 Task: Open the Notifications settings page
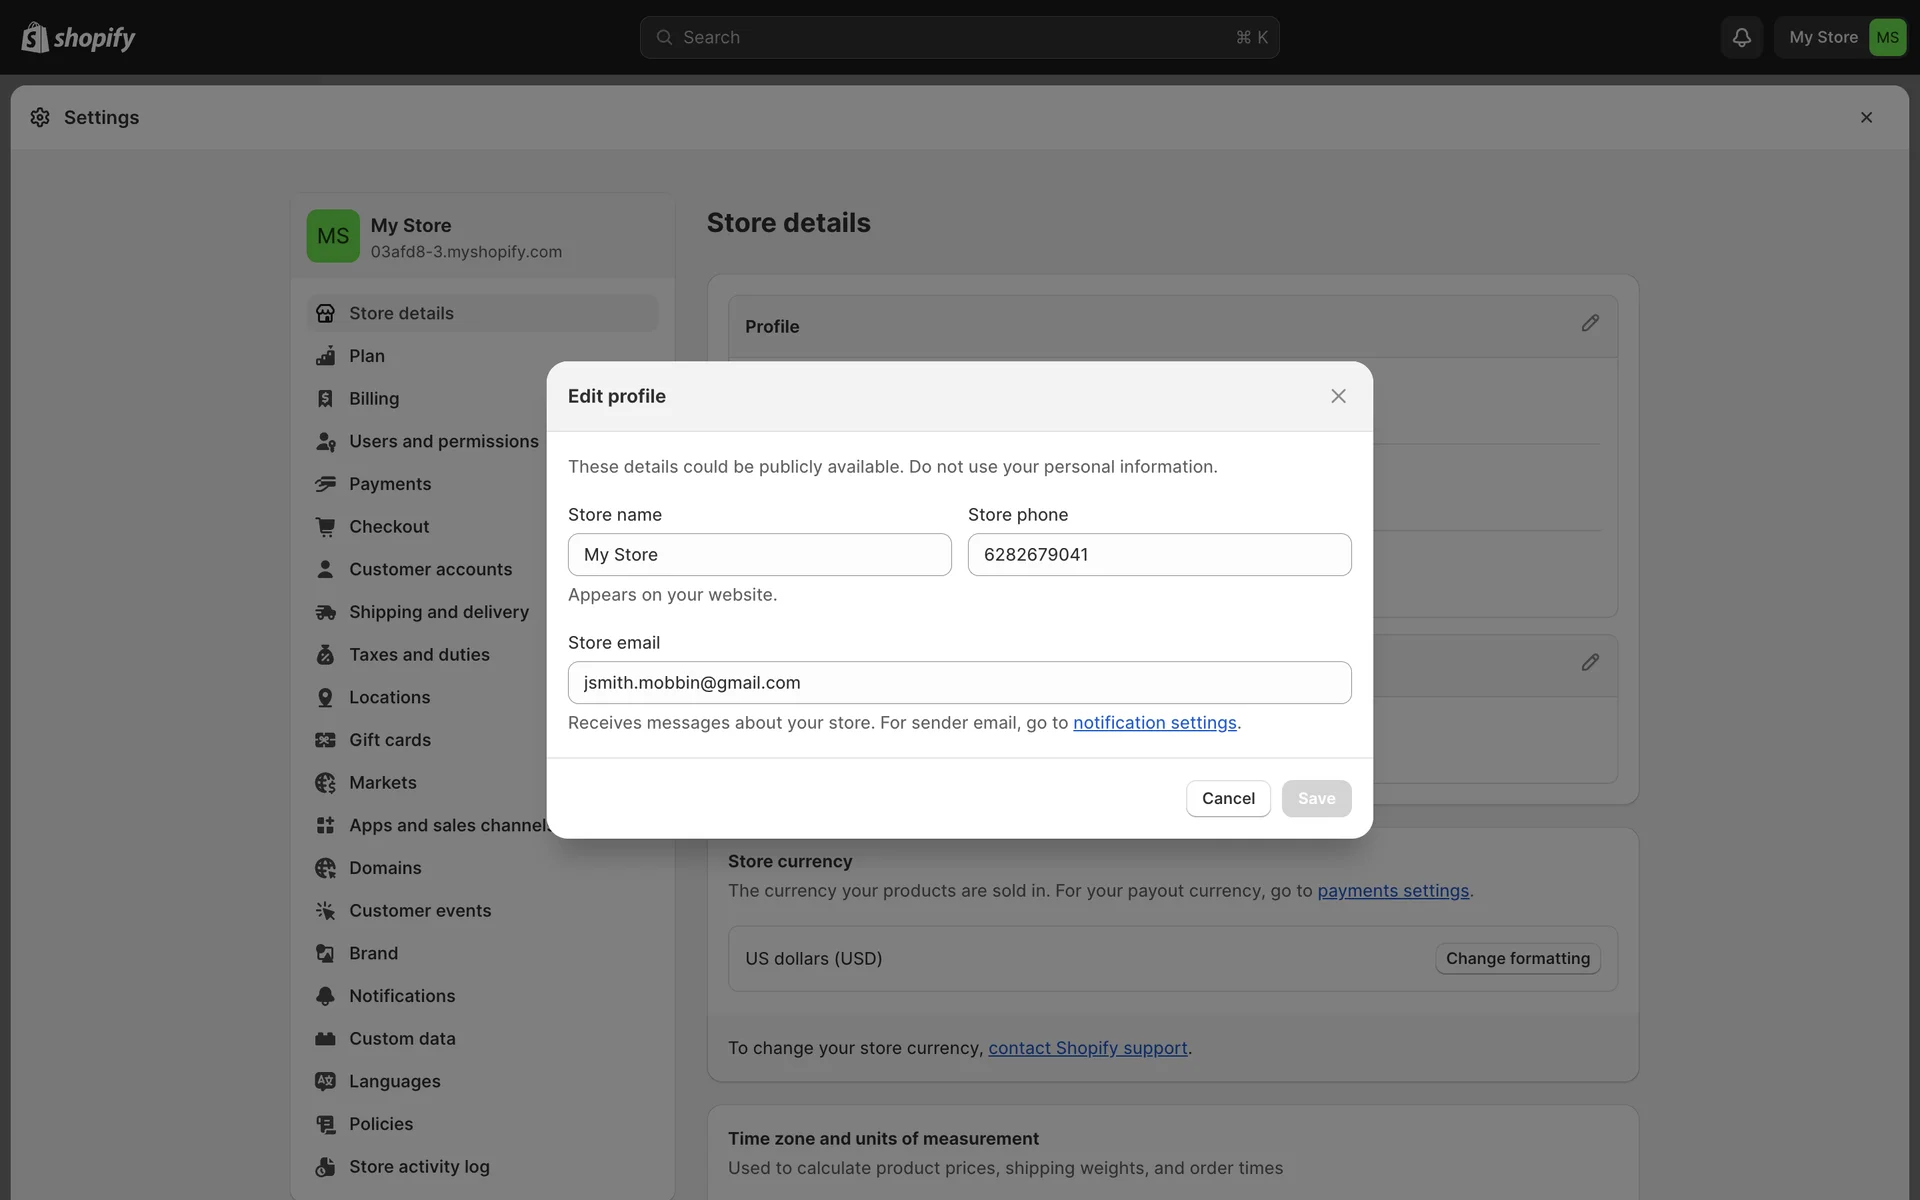(401, 996)
